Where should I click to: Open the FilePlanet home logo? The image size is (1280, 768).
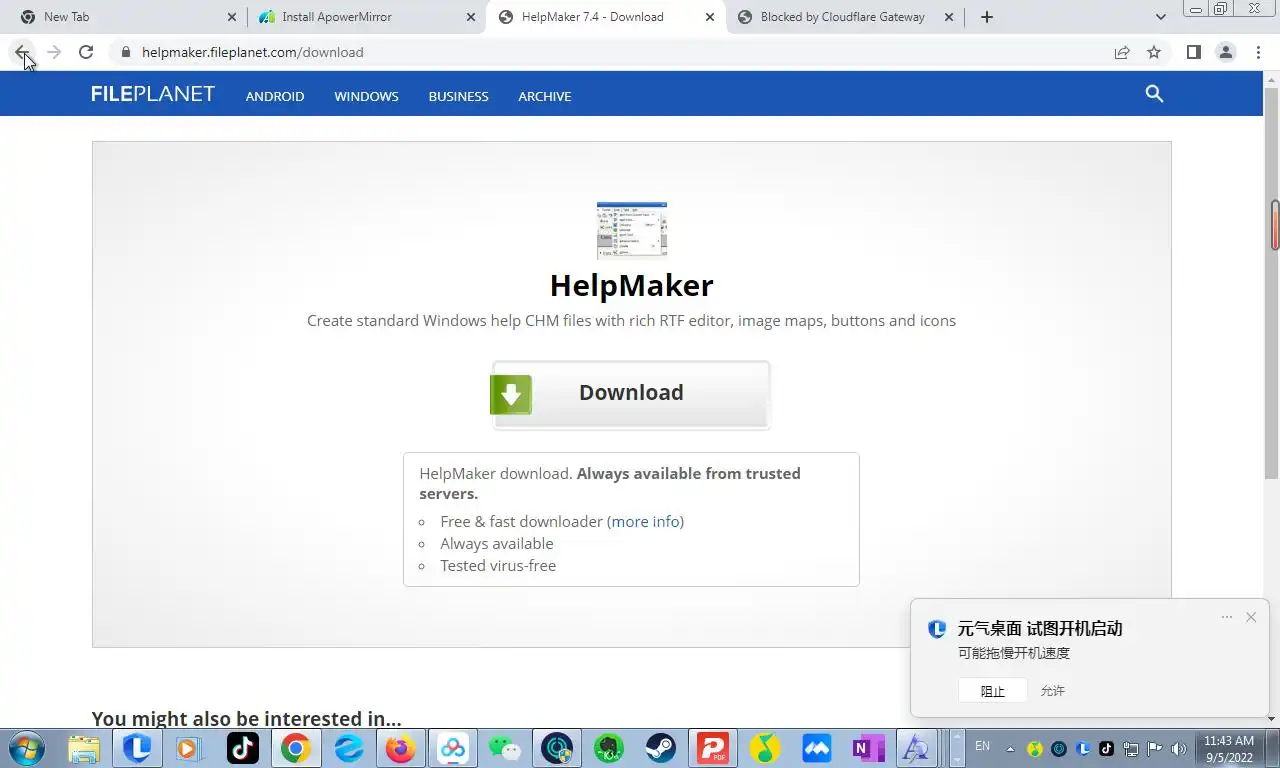(x=152, y=94)
